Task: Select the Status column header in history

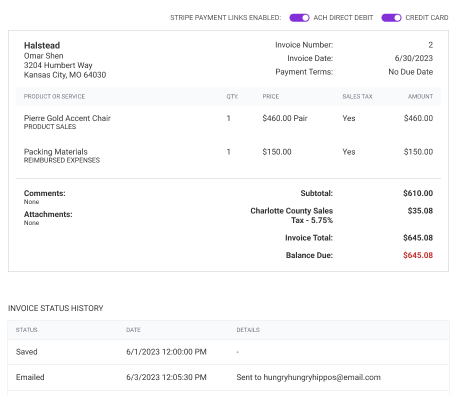Action: click(27, 330)
